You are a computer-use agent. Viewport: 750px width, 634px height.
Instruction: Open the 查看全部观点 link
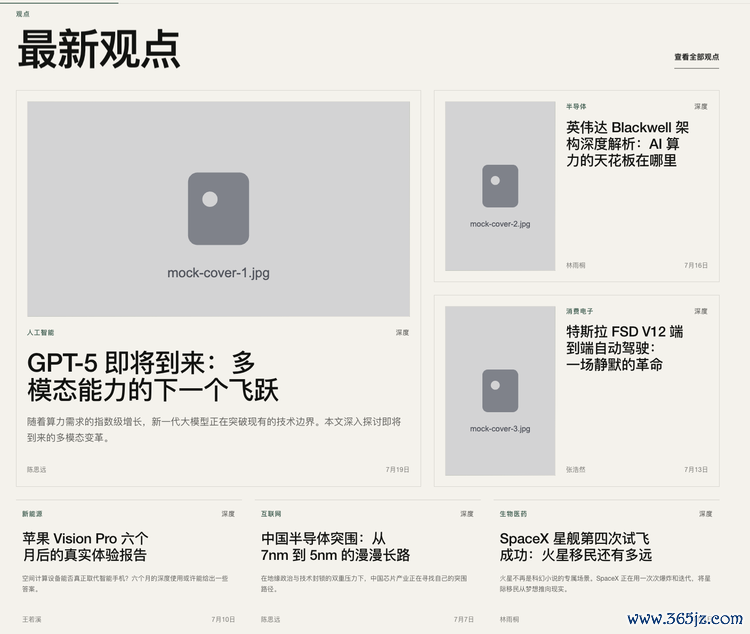pyautogui.click(x=696, y=57)
